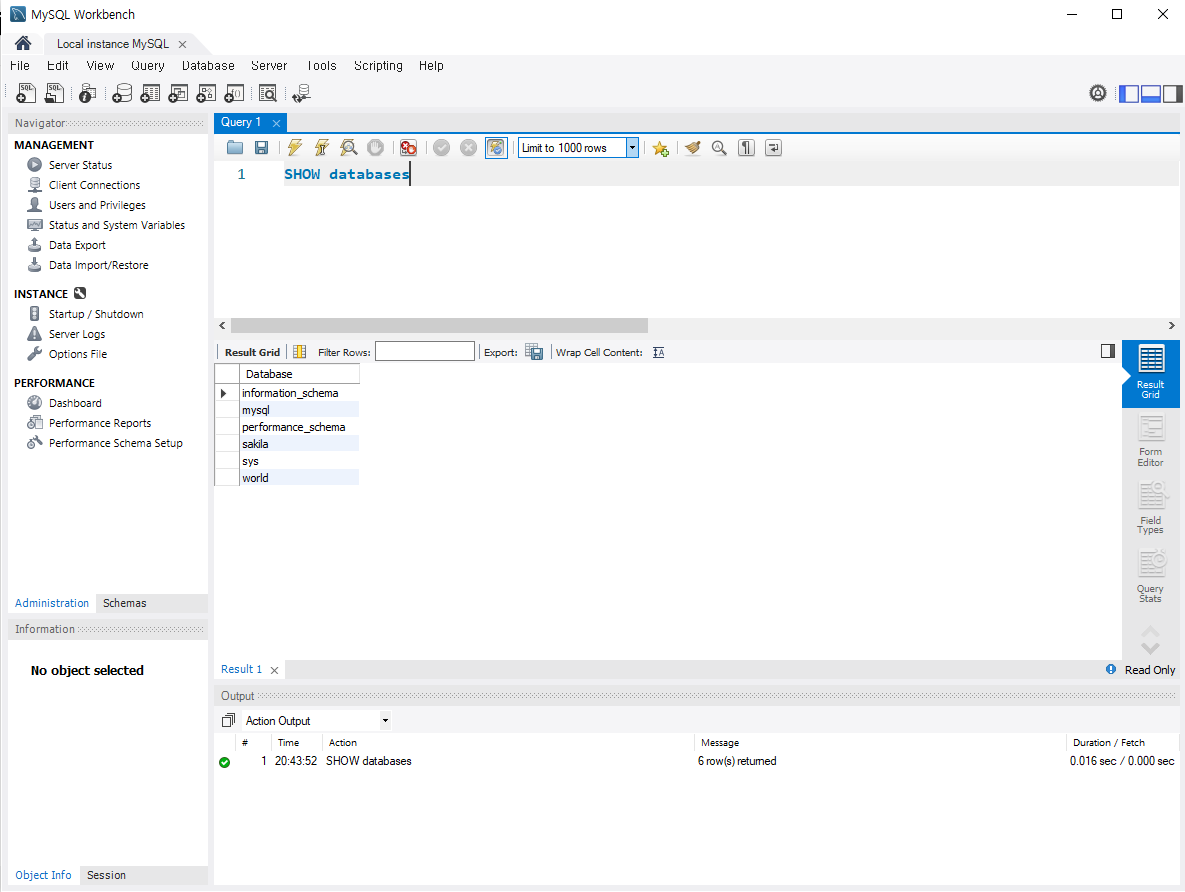Screen dimensions: 1185x892
Task: Toggle continue-on-error stop icon
Action: [x=409, y=147]
